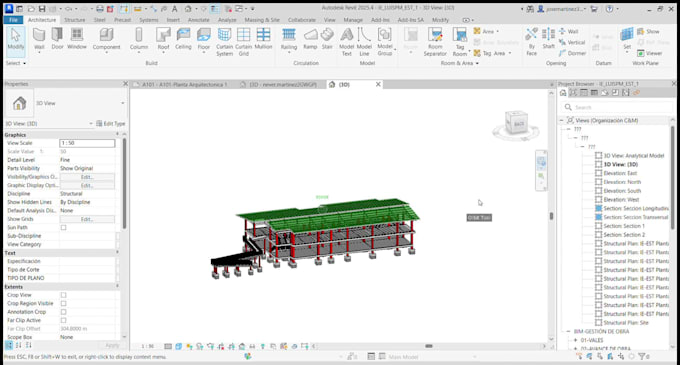Toggle the Sun Path checkbox
This screenshot has width=680, height=365.
63,228
